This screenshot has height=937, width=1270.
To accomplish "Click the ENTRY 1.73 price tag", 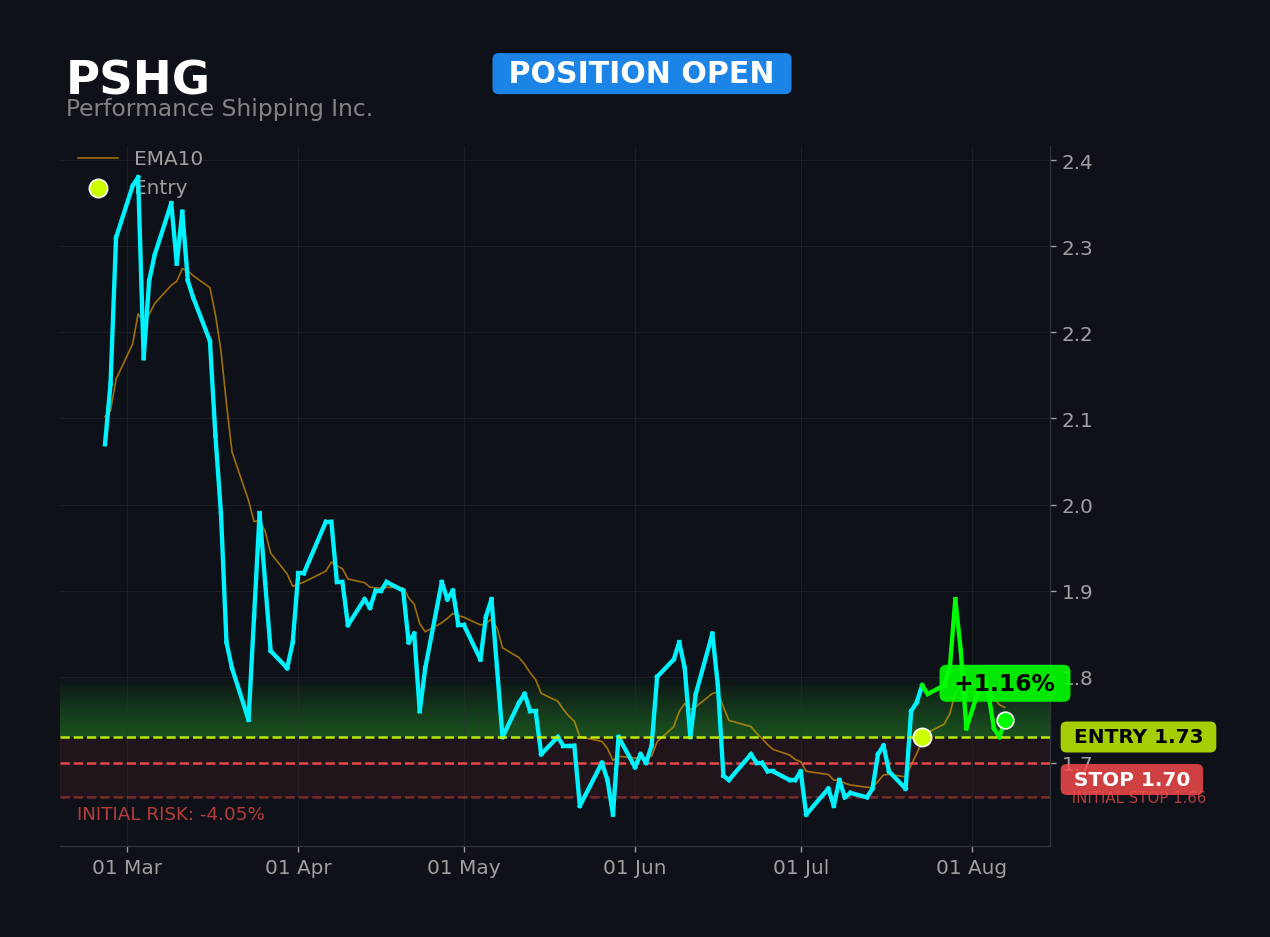I will 1138,737.
